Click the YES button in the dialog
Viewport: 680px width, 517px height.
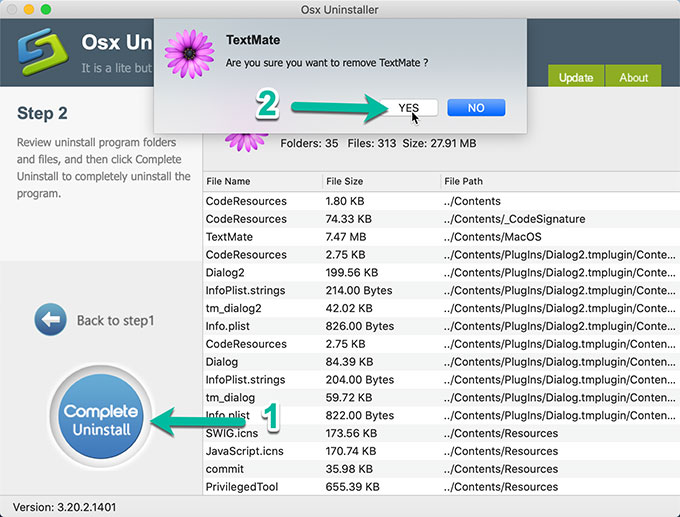point(409,108)
